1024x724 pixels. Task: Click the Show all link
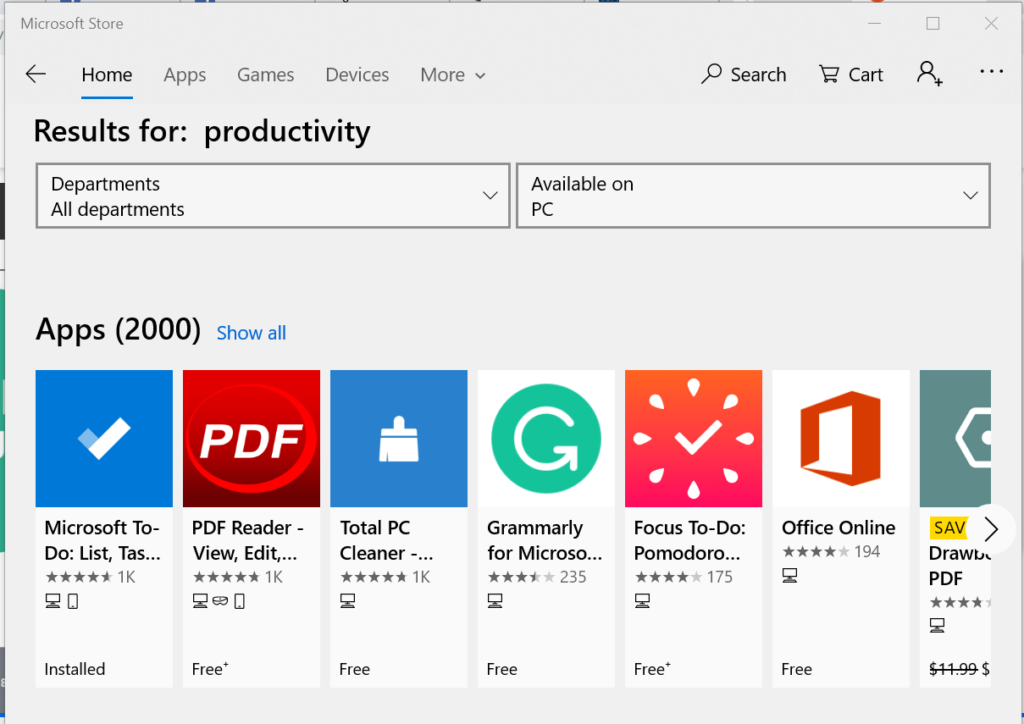tap(251, 333)
